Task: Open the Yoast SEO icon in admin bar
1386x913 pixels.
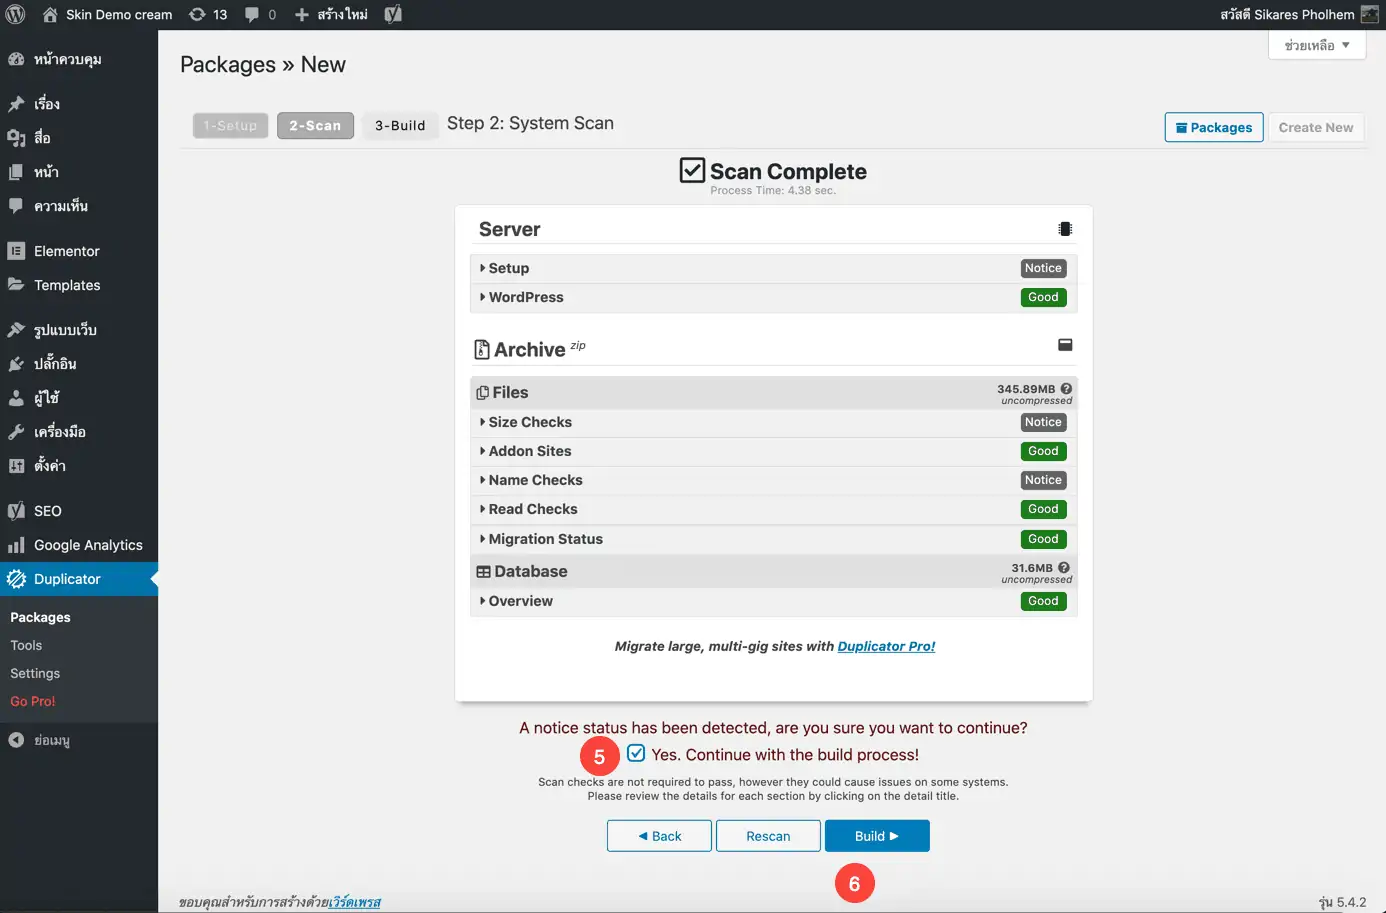Action: [x=393, y=14]
